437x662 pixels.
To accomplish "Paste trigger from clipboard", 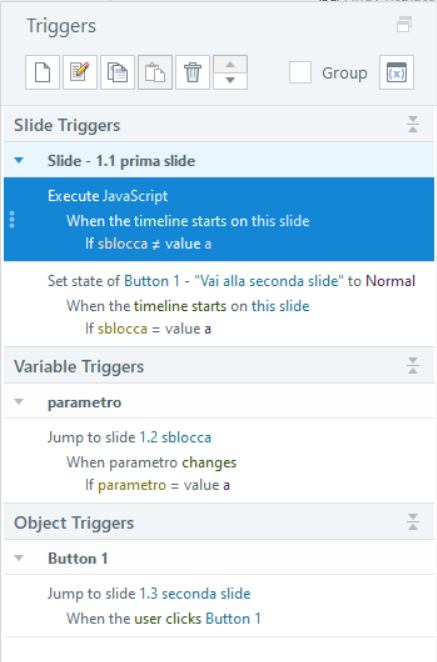I will click(x=155, y=72).
